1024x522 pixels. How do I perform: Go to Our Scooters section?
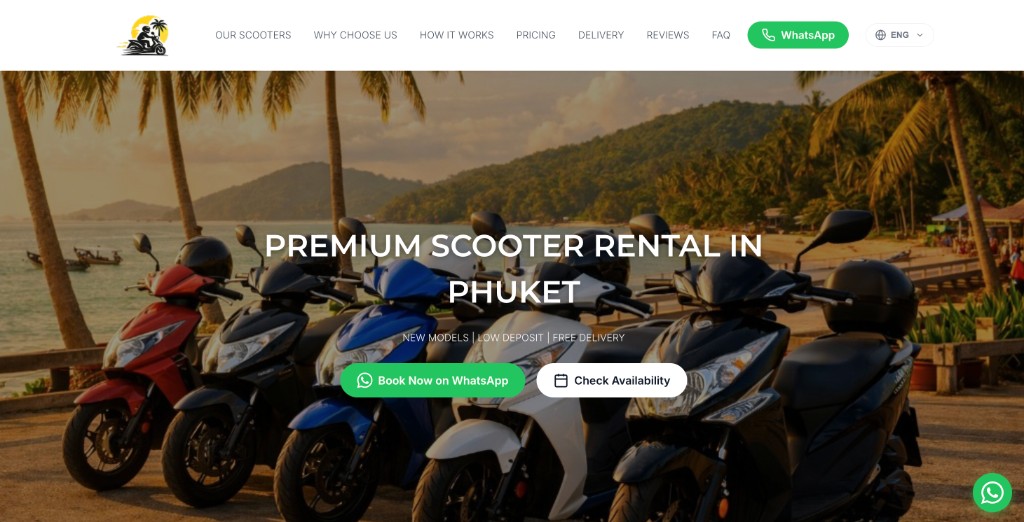(253, 35)
